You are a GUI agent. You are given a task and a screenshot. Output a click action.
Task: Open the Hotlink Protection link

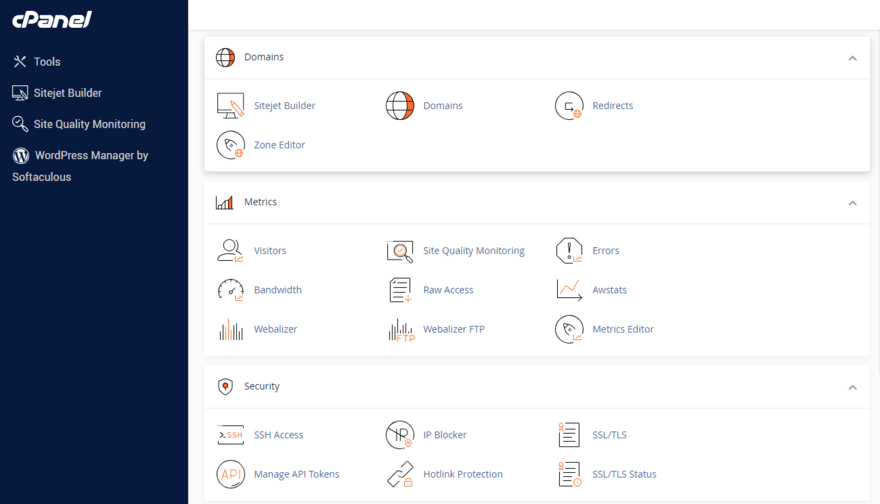[x=463, y=474]
